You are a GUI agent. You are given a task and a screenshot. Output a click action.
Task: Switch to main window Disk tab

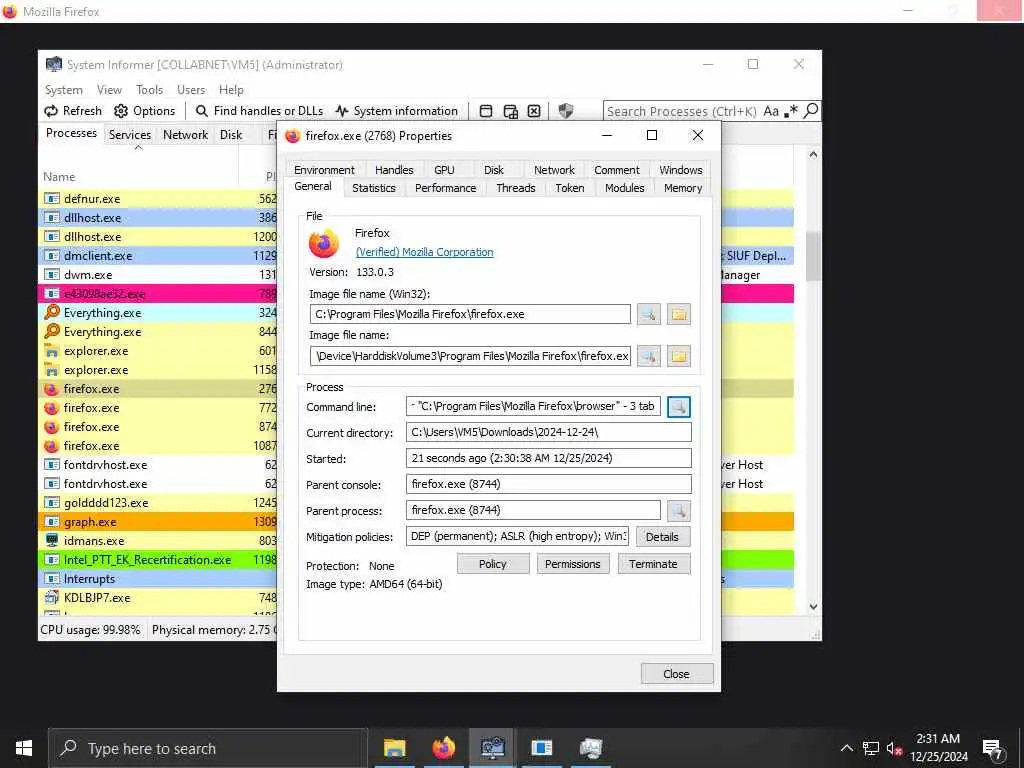tap(231, 135)
